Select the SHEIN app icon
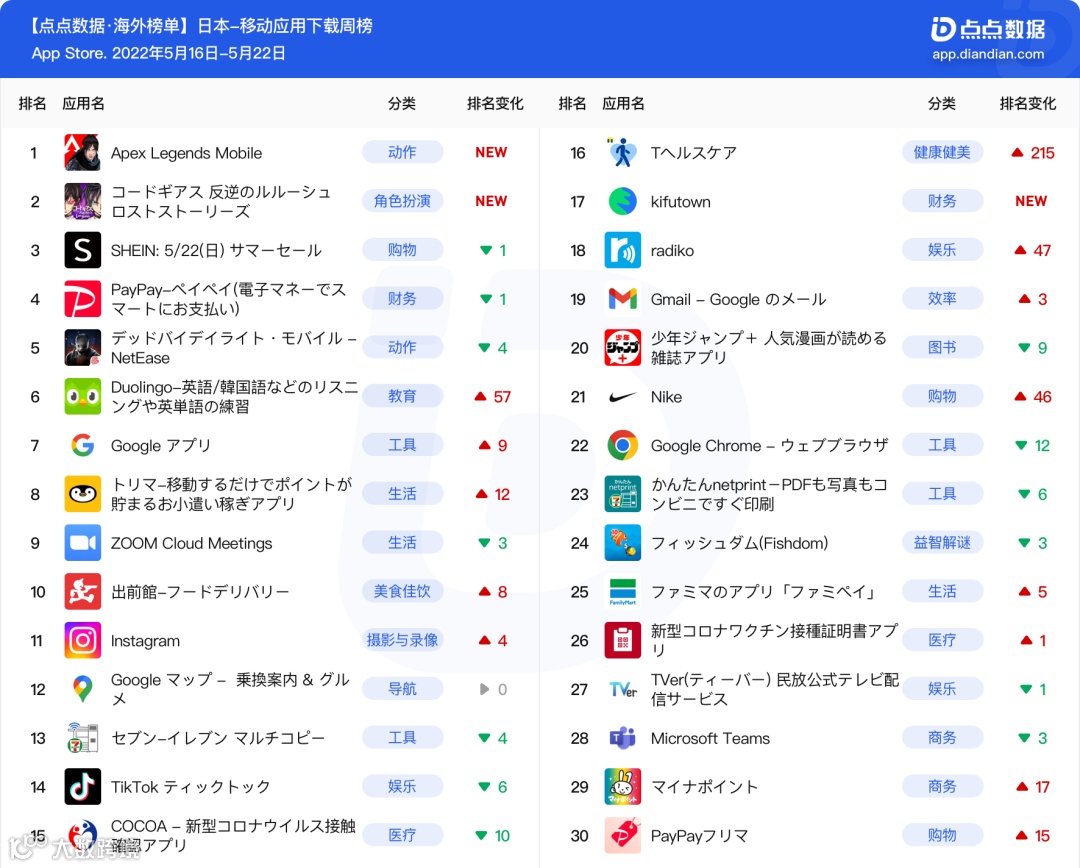The image size is (1080, 868). pos(82,250)
